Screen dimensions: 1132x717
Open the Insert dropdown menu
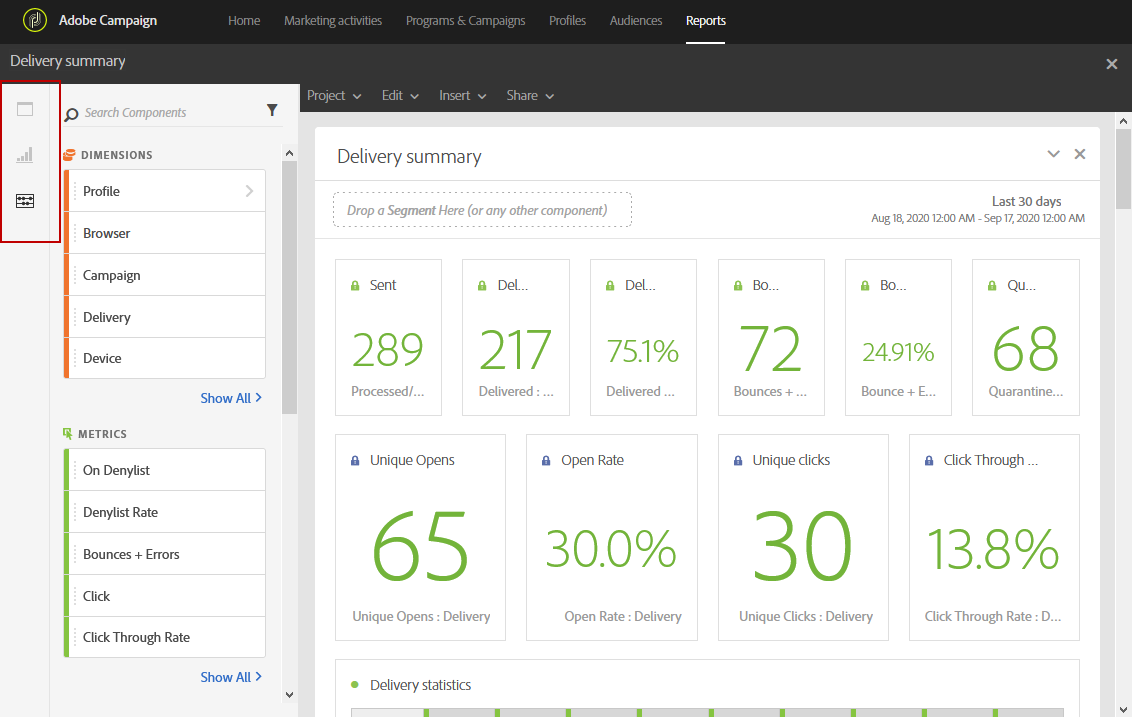pos(462,96)
